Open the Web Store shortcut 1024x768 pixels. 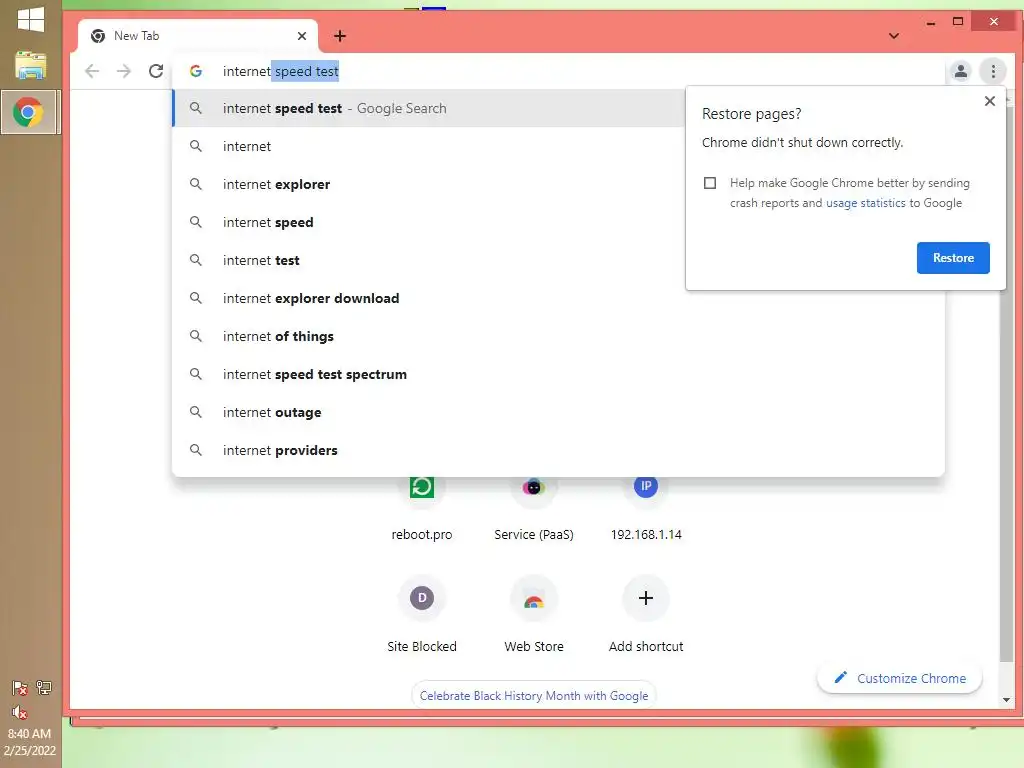[x=534, y=614]
